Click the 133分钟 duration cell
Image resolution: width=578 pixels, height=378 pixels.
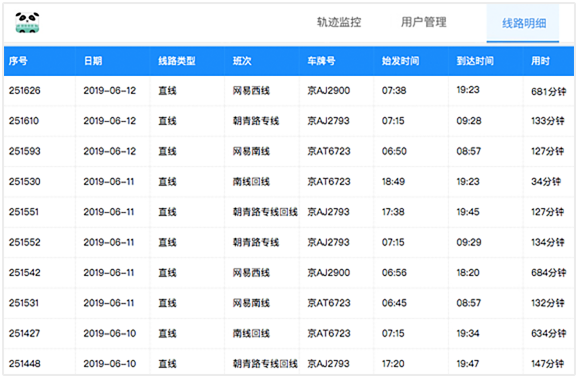click(x=547, y=121)
